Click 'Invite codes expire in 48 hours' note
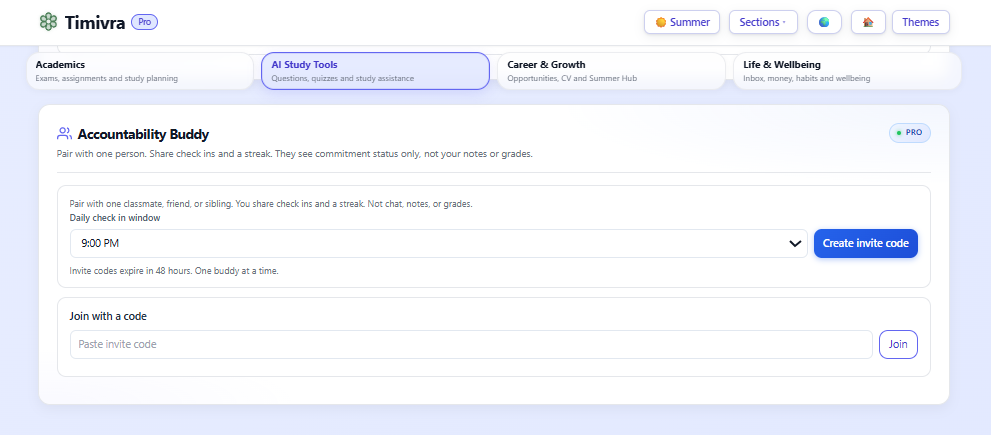 174,271
